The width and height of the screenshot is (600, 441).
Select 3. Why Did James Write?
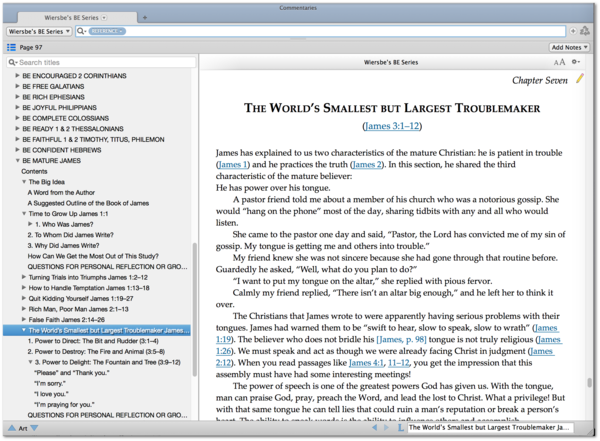[64, 246]
